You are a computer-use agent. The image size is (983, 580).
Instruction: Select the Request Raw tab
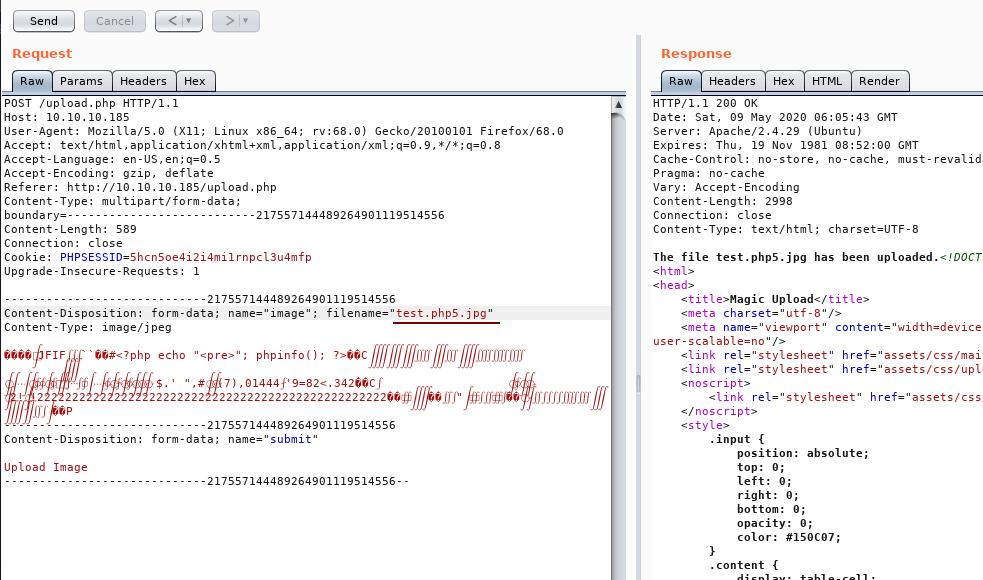32,81
